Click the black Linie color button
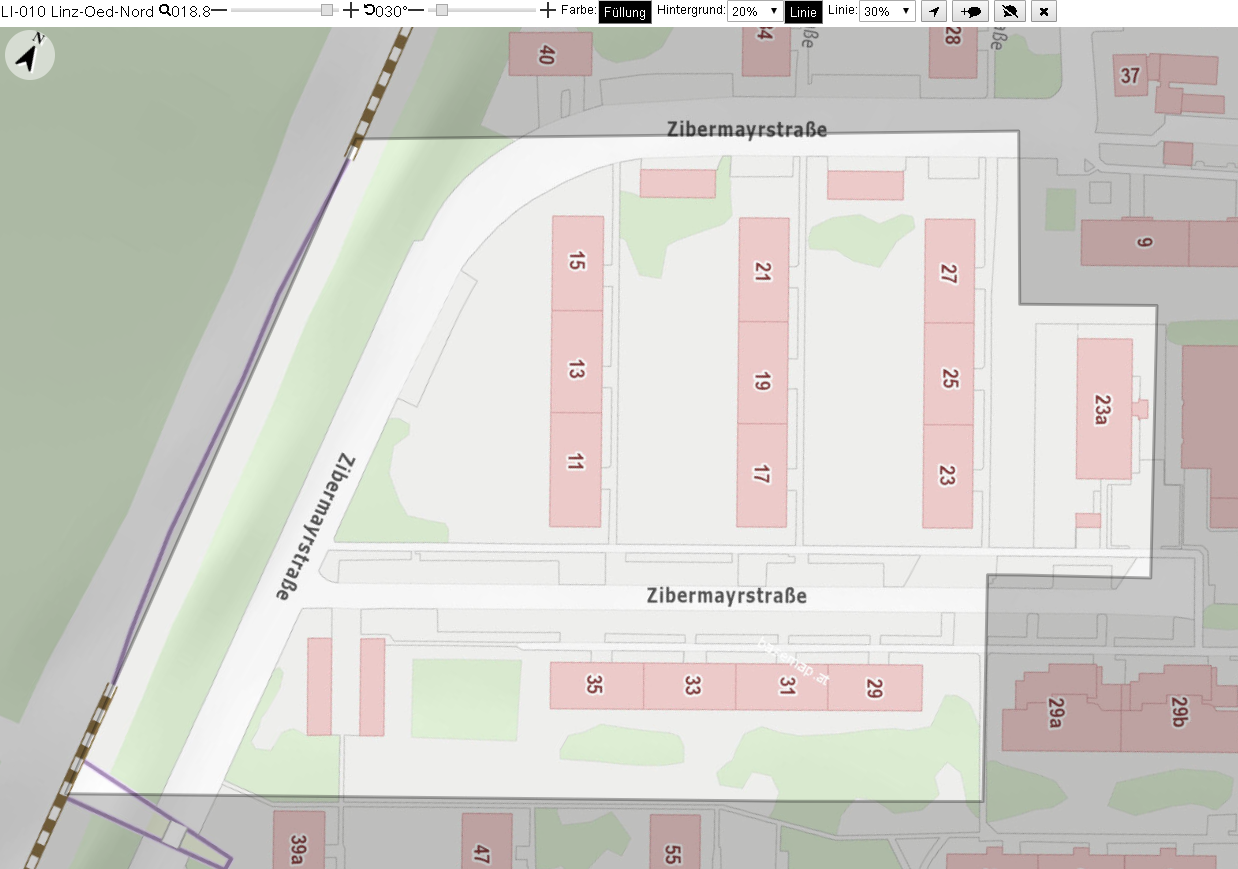The height and width of the screenshot is (869, 1238). click(804, 12)
